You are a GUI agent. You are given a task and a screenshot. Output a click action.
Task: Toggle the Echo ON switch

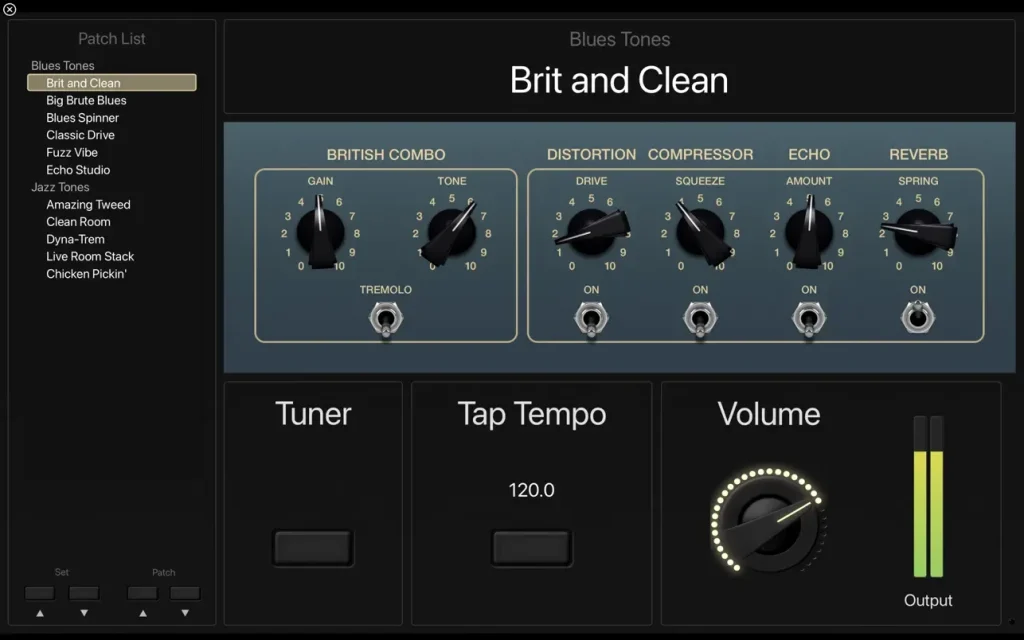click(x=808, y=319)
